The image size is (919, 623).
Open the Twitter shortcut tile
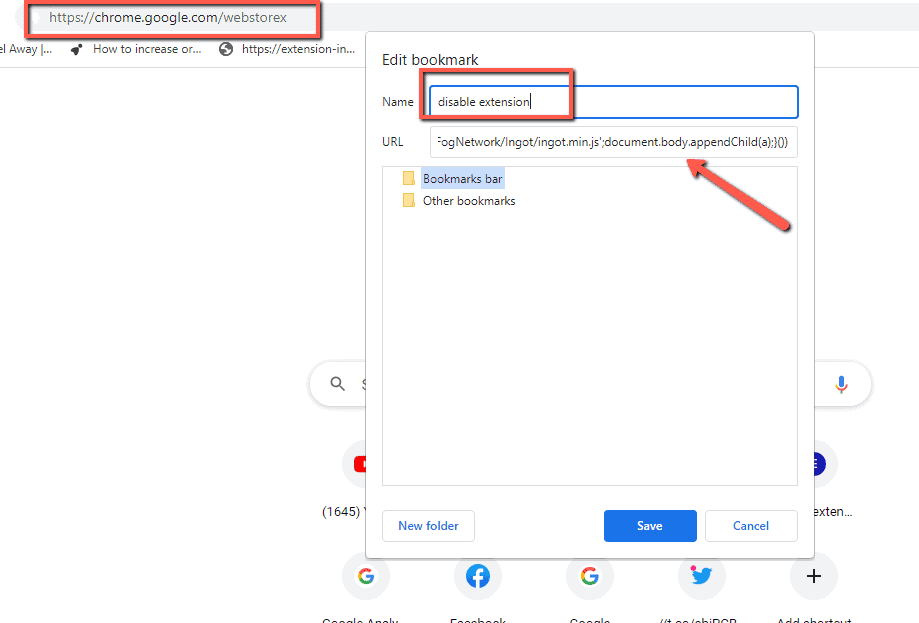tap(702, 576)
